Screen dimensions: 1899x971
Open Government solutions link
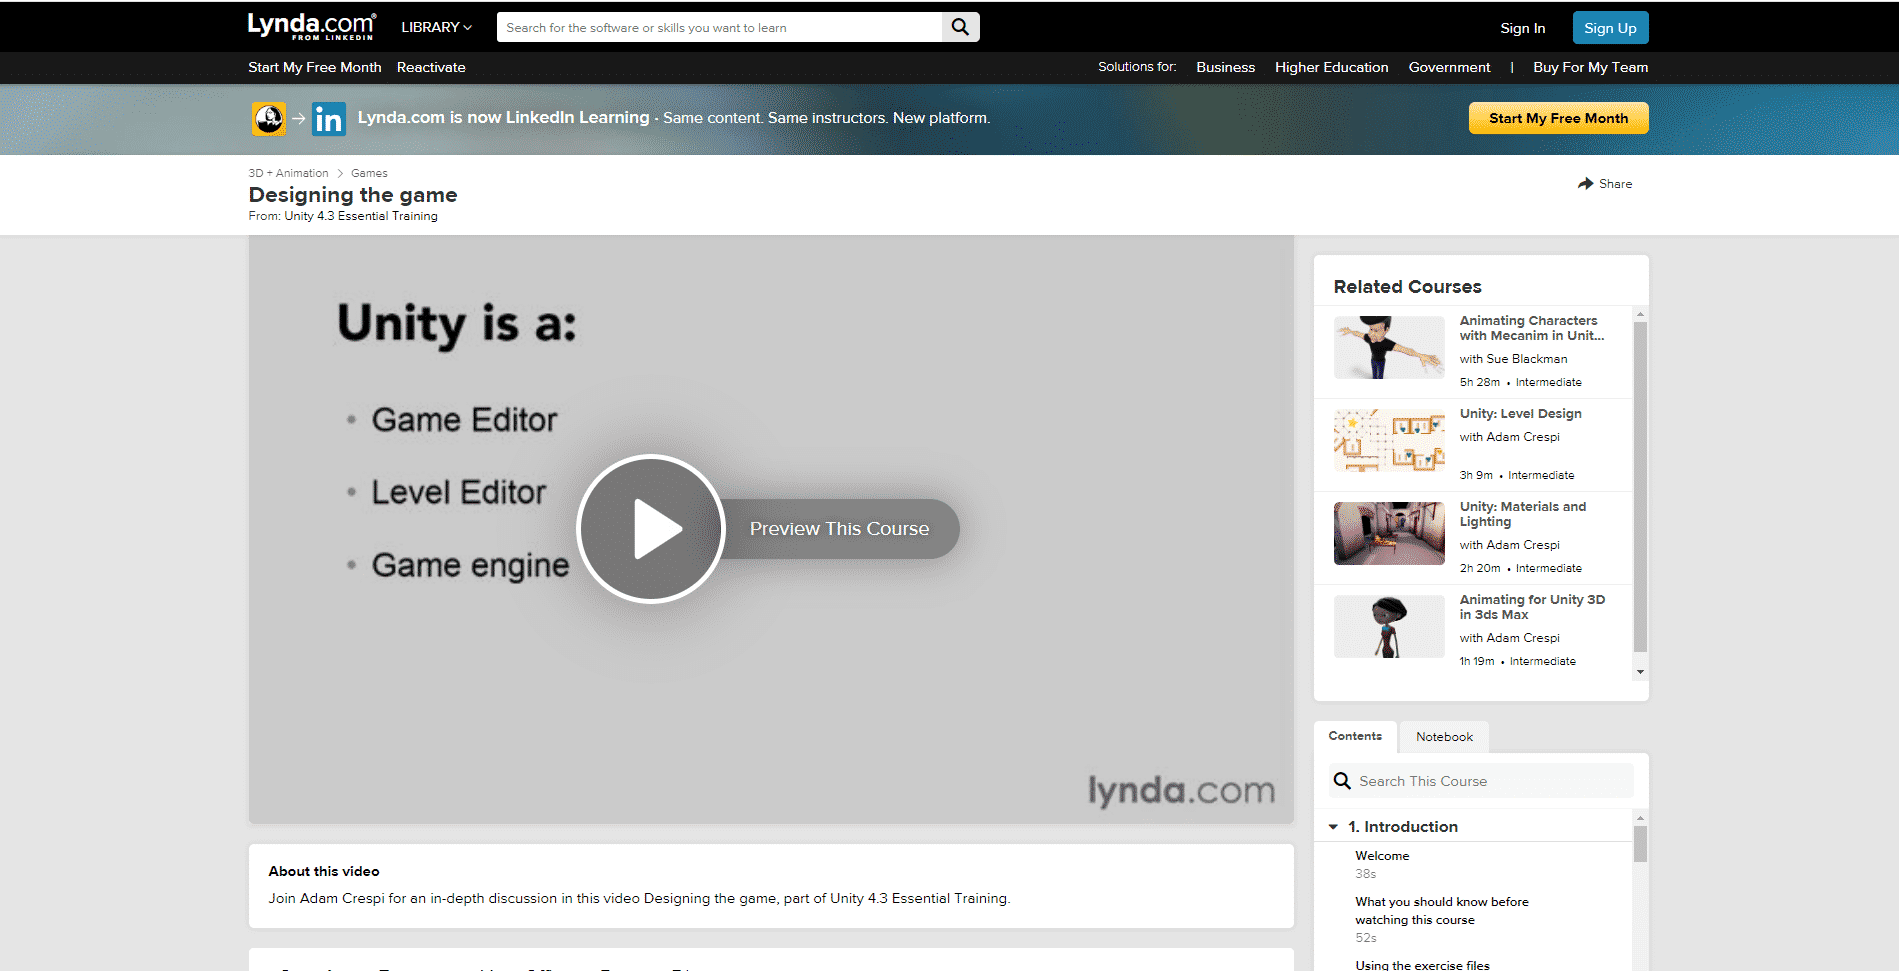pos(1449,67)
